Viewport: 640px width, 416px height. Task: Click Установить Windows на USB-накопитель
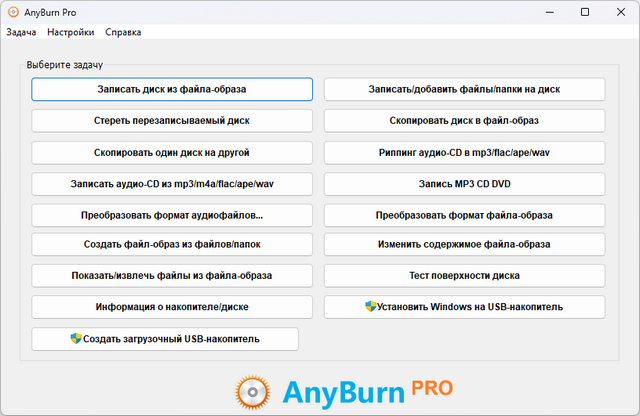[x=464, y=306]
